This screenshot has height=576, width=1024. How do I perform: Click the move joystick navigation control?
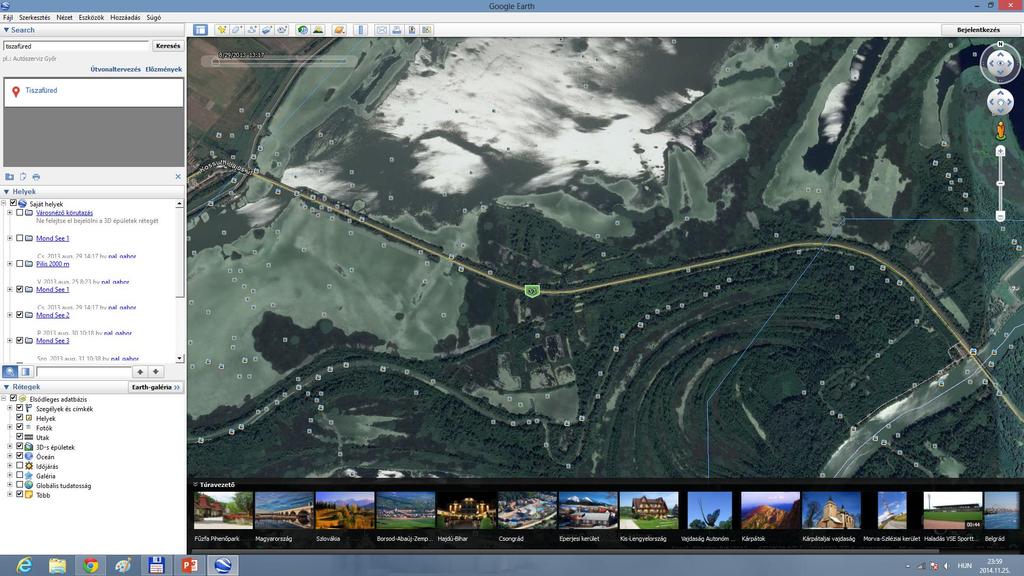tap(1000, 103)
